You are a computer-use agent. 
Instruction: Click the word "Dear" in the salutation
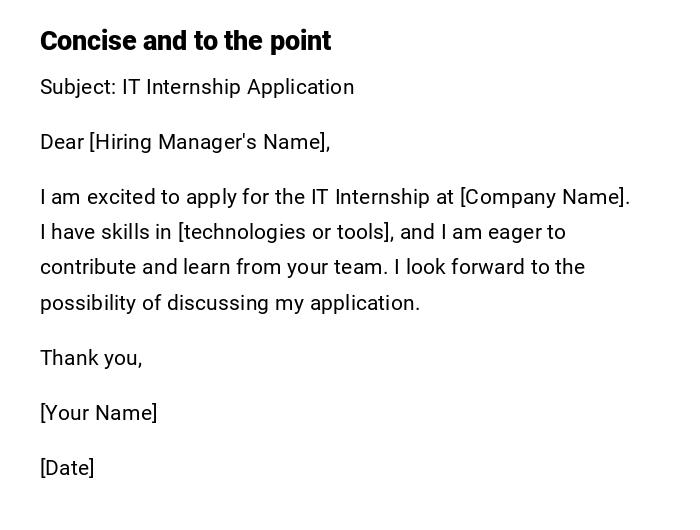tap(62, 142)
